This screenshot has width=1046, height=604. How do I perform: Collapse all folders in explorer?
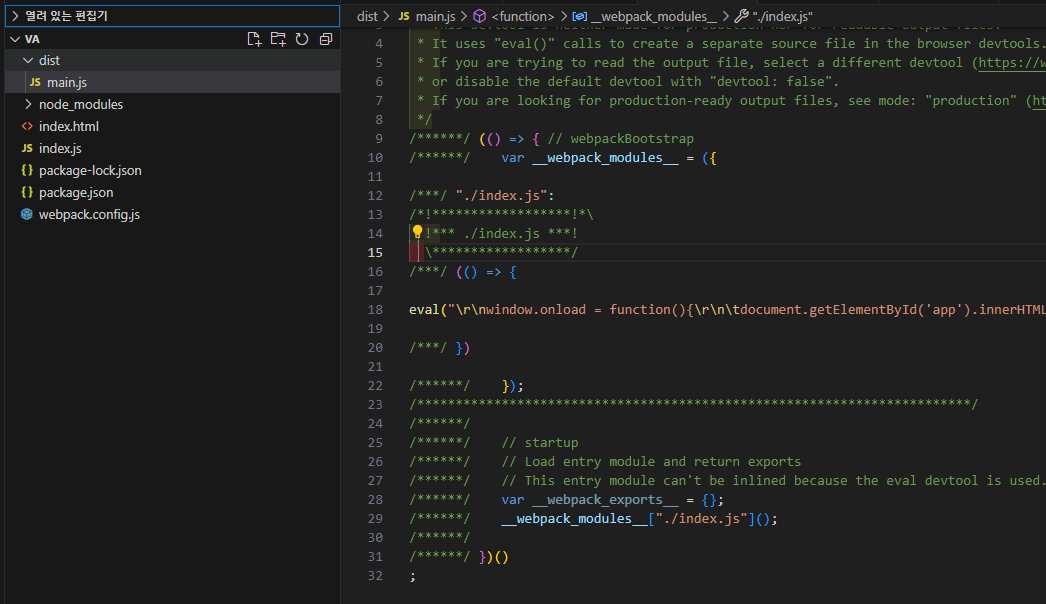326,39
